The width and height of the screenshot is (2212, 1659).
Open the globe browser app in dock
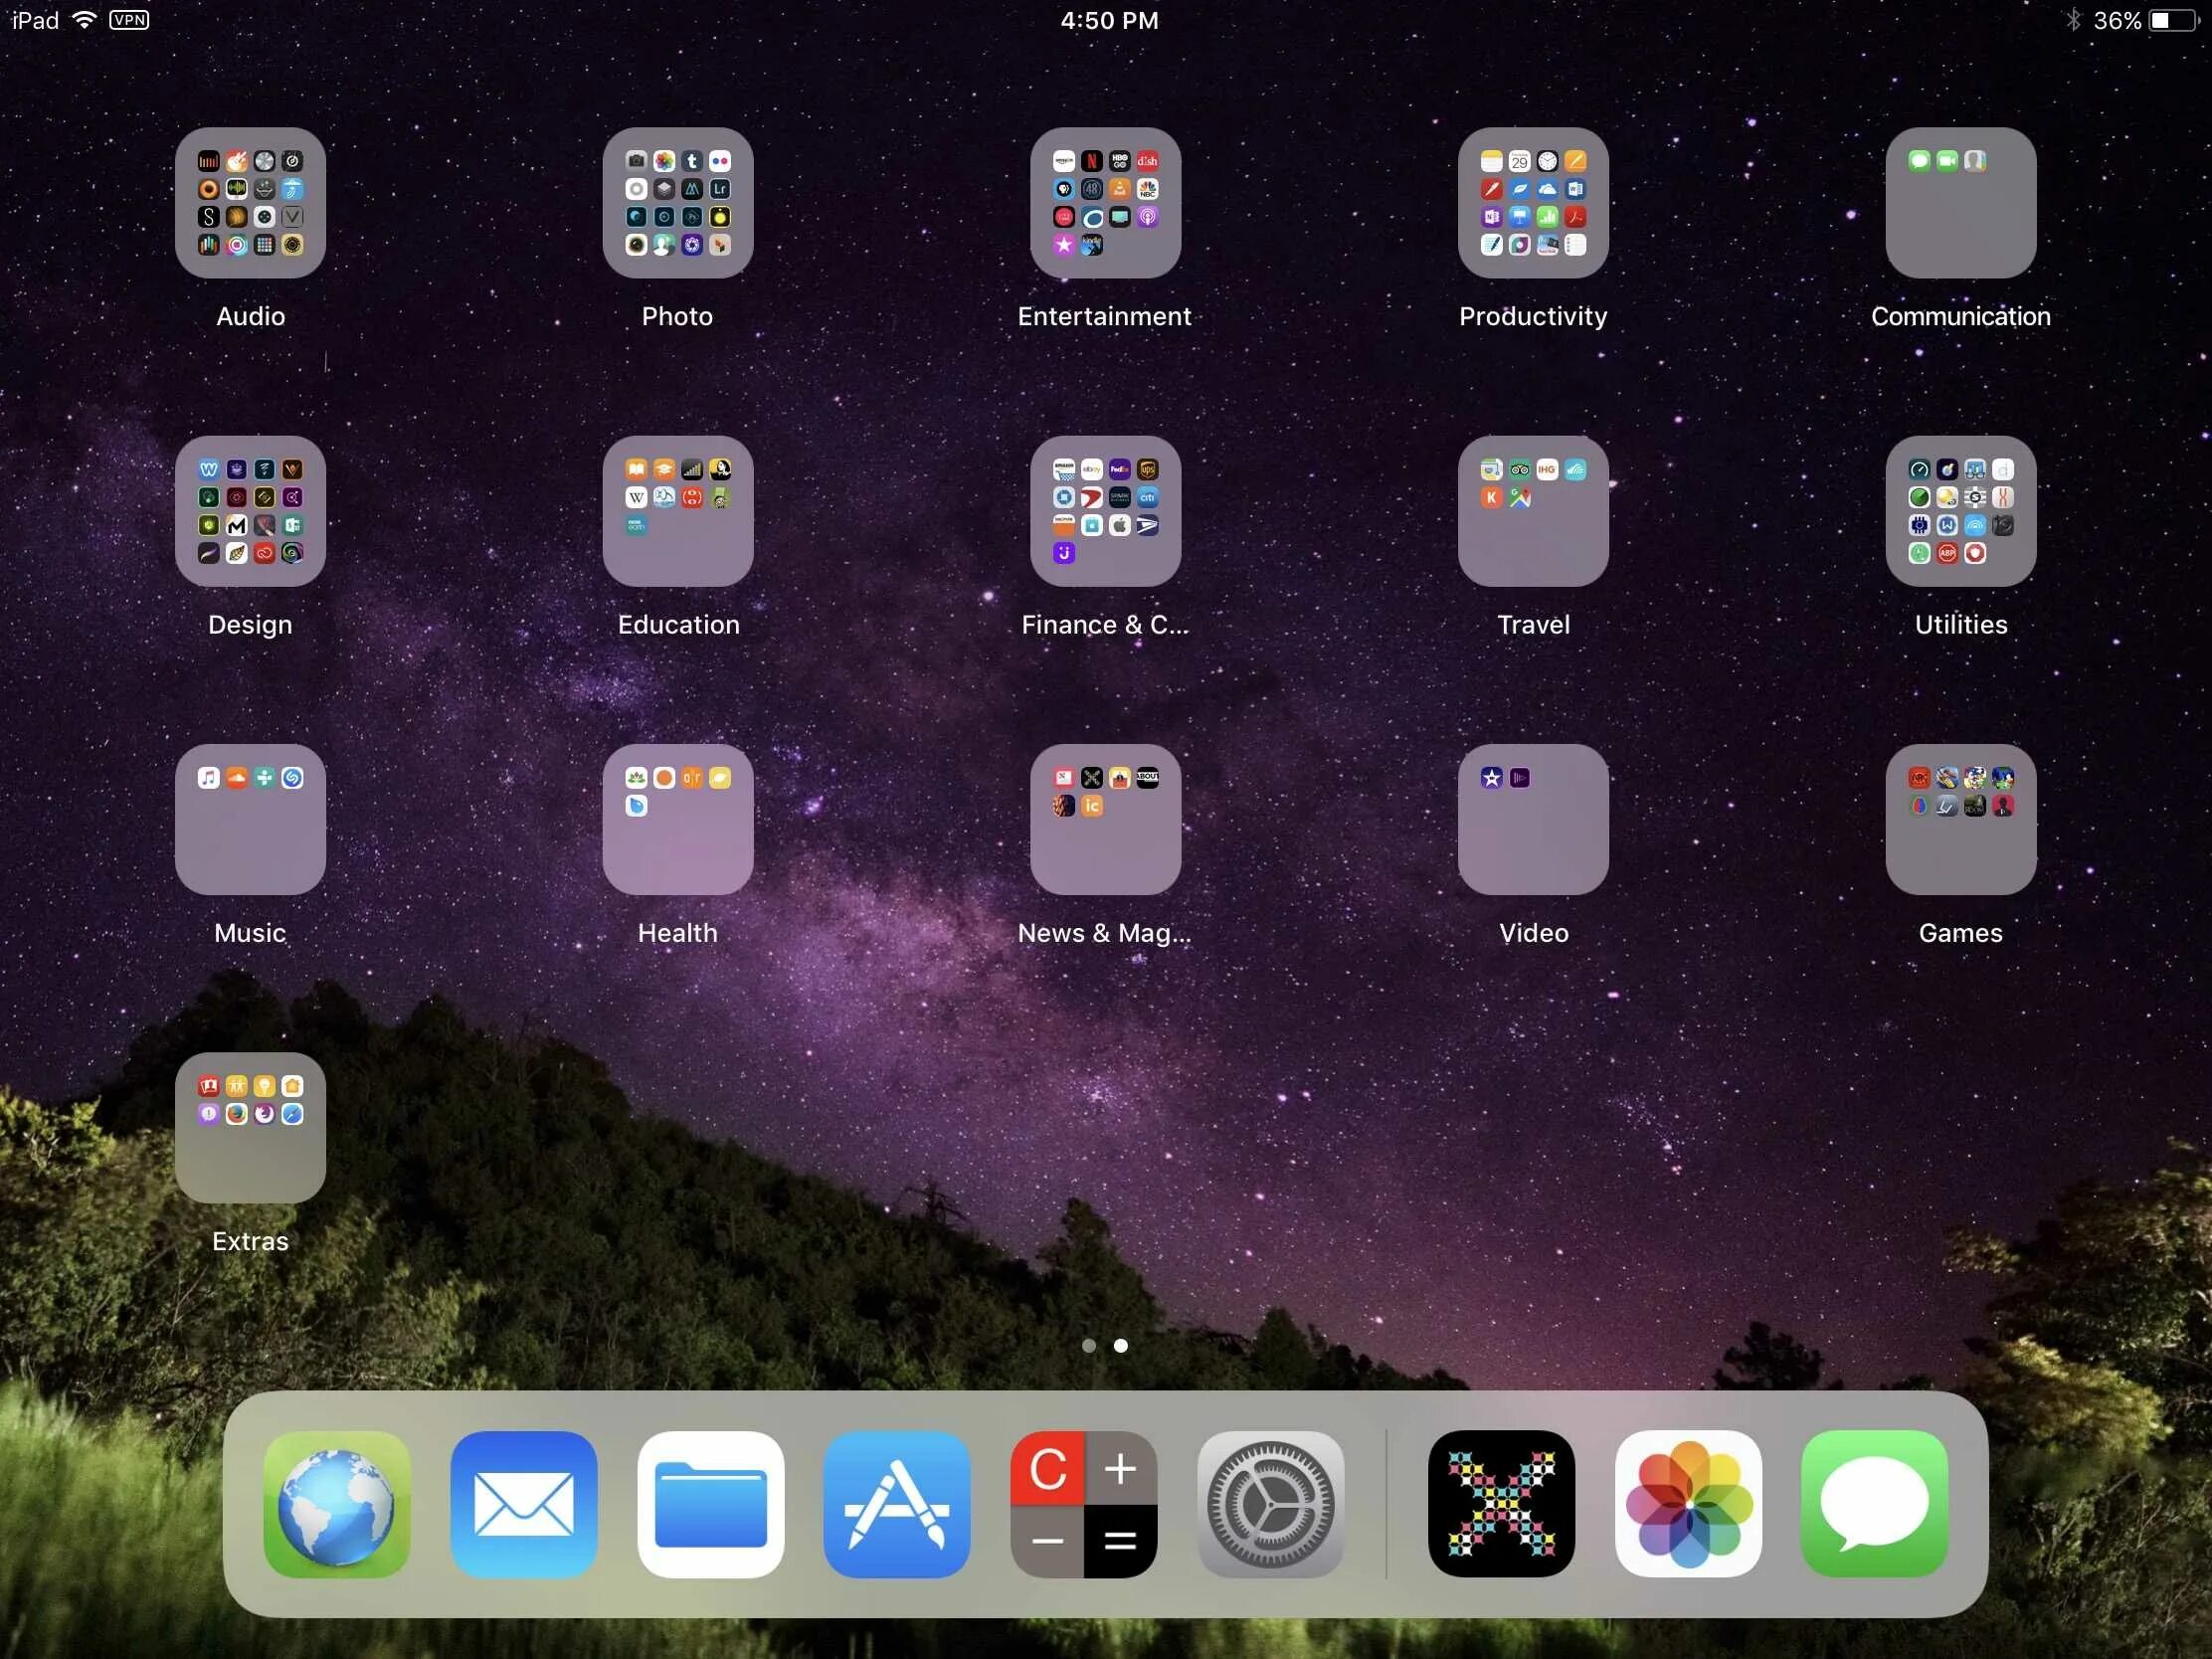pos(337,1503)
